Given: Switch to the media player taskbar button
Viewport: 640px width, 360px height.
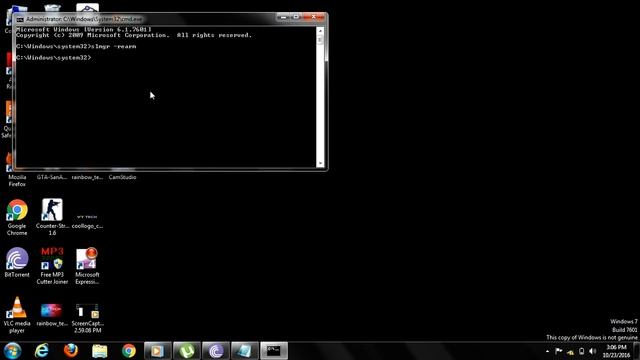Looking at the screenshot, I should [158, 351].
